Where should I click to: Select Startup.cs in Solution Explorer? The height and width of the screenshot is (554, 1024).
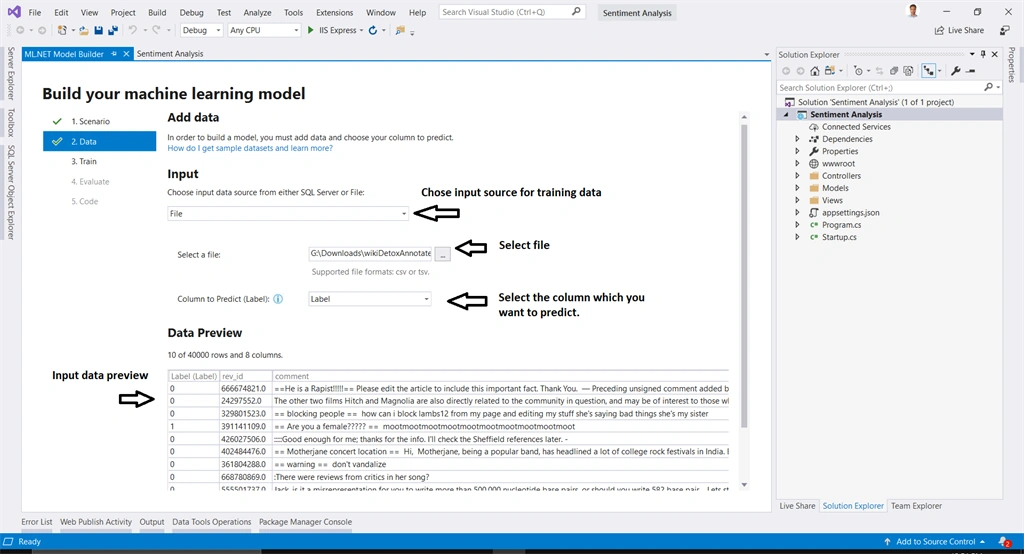839,237
